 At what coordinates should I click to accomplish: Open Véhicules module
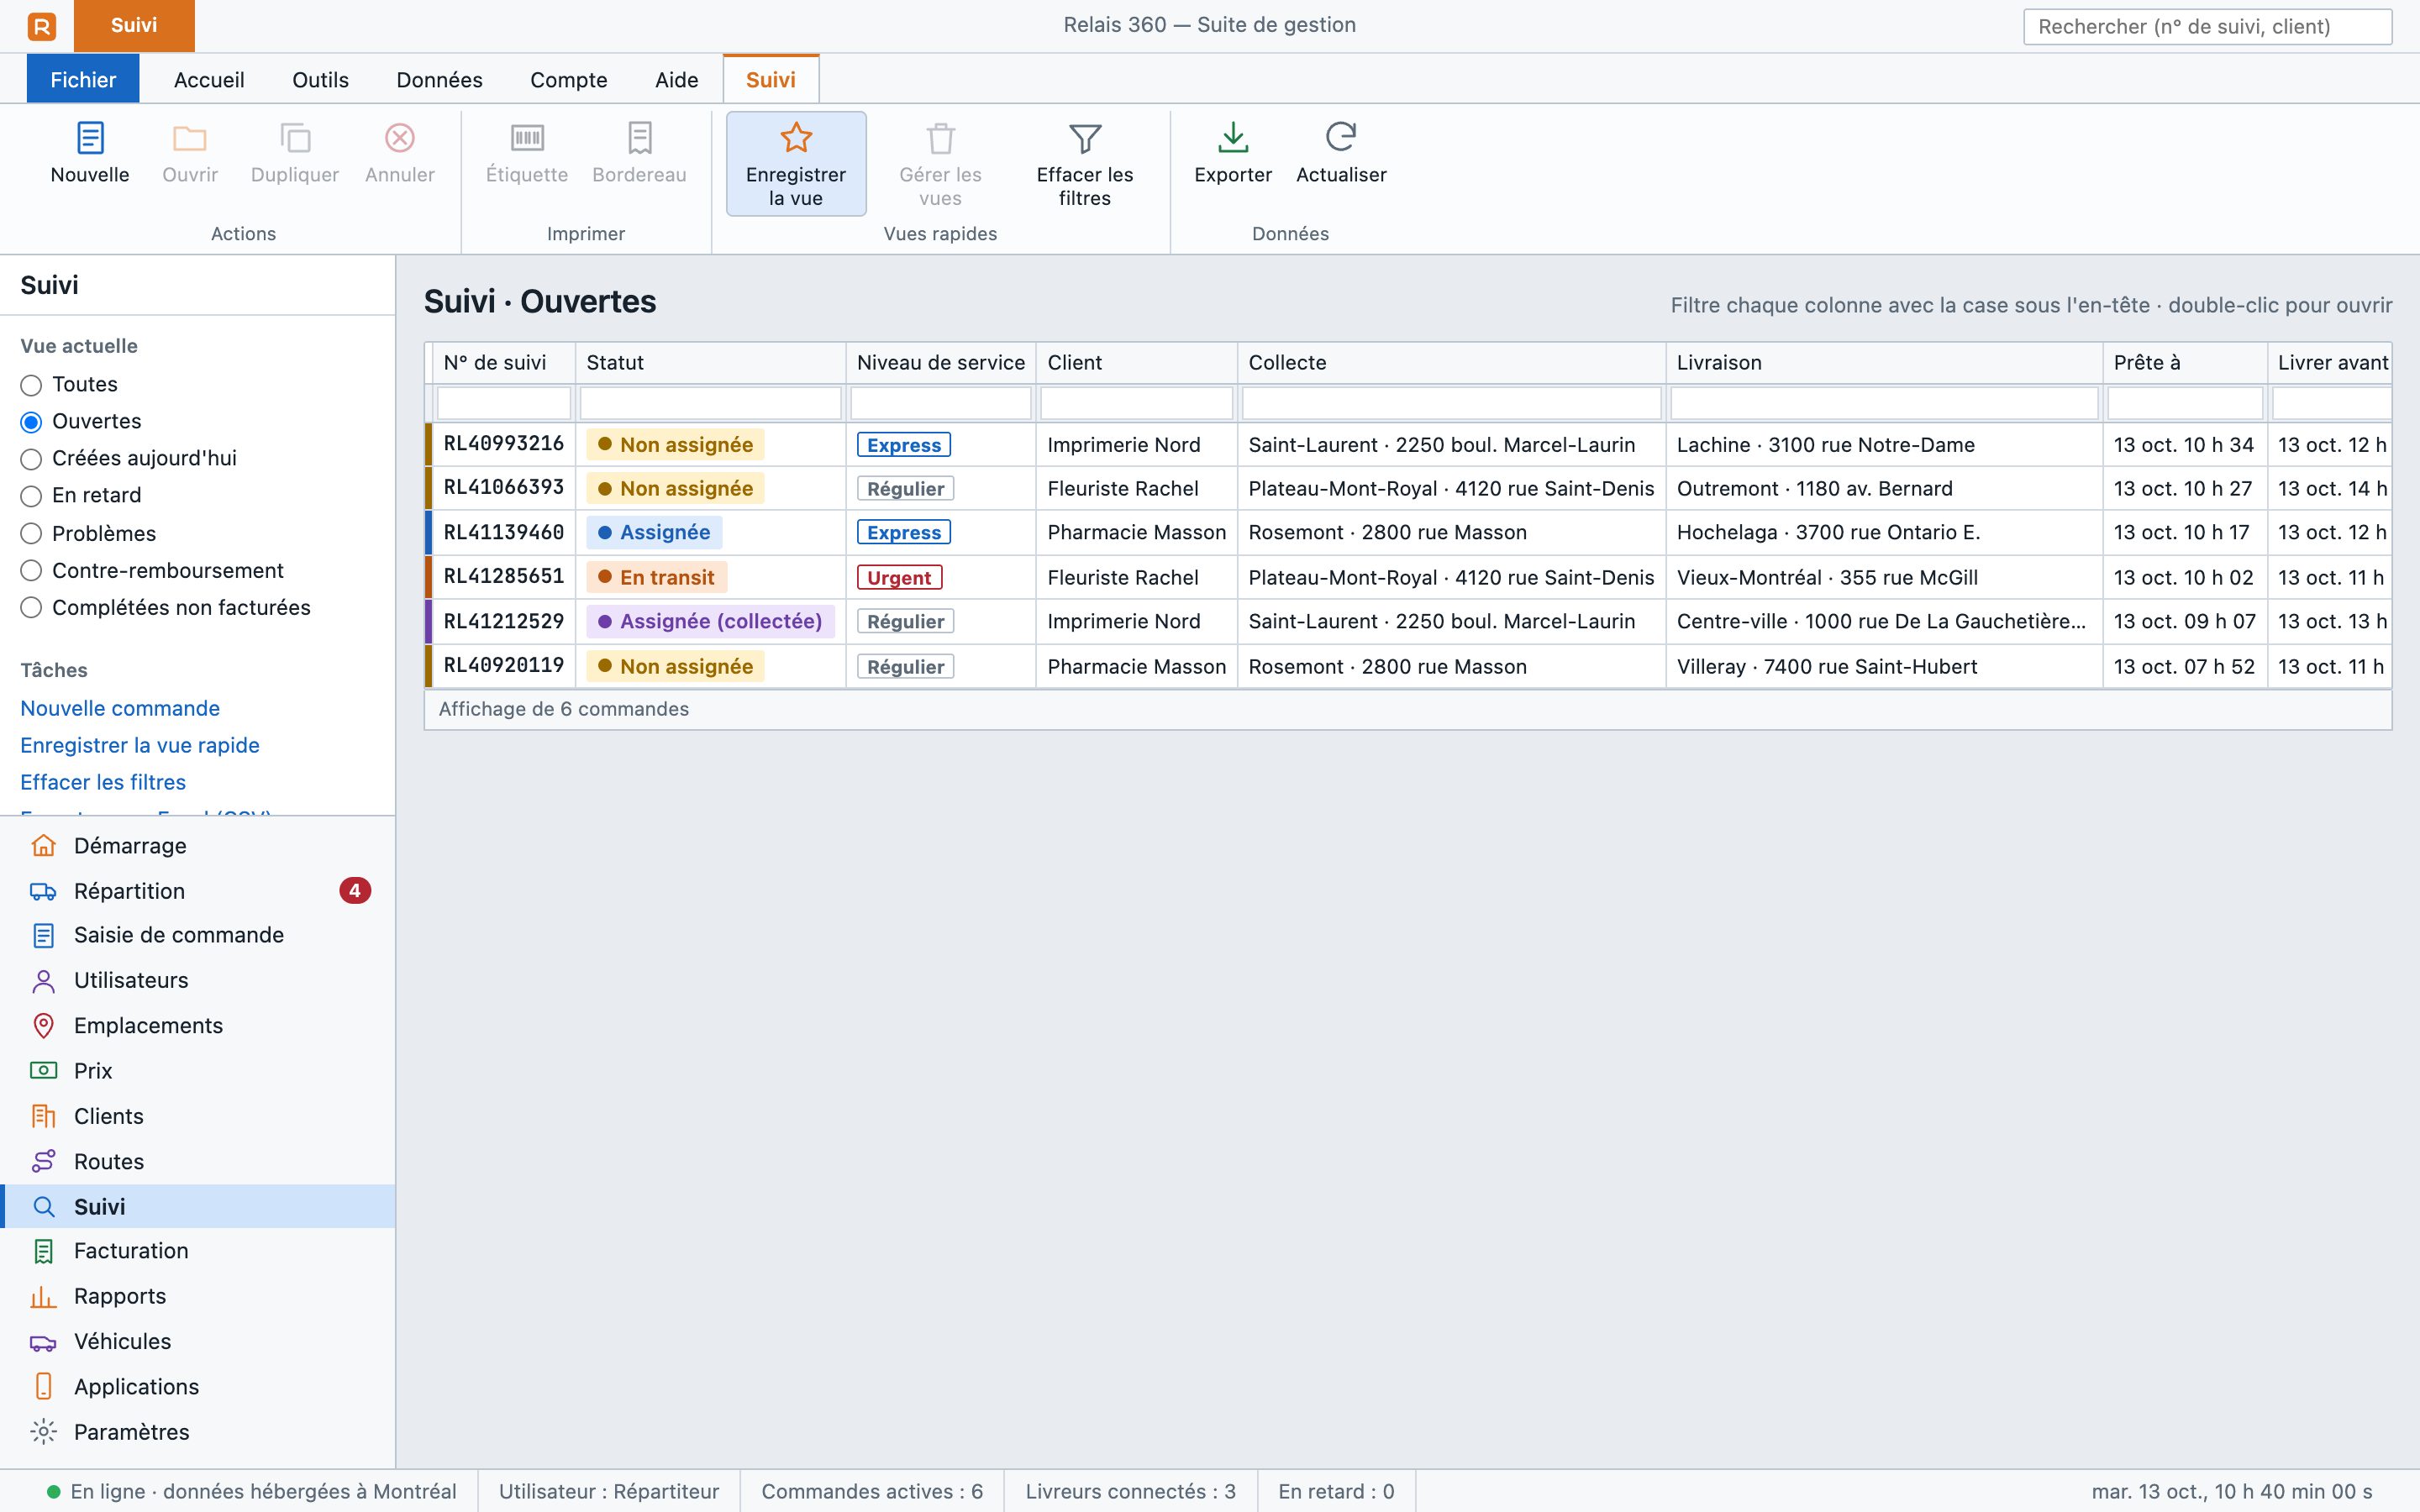198,1342
